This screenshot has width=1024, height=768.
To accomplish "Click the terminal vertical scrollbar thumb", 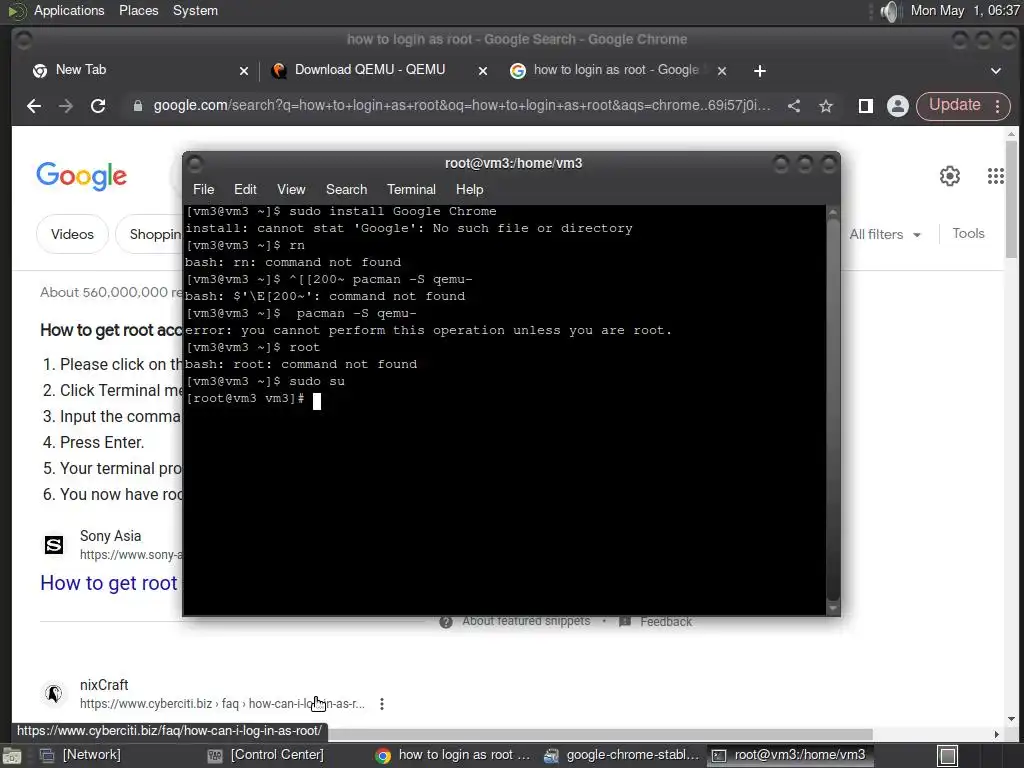I will click(x=833, y=410).
